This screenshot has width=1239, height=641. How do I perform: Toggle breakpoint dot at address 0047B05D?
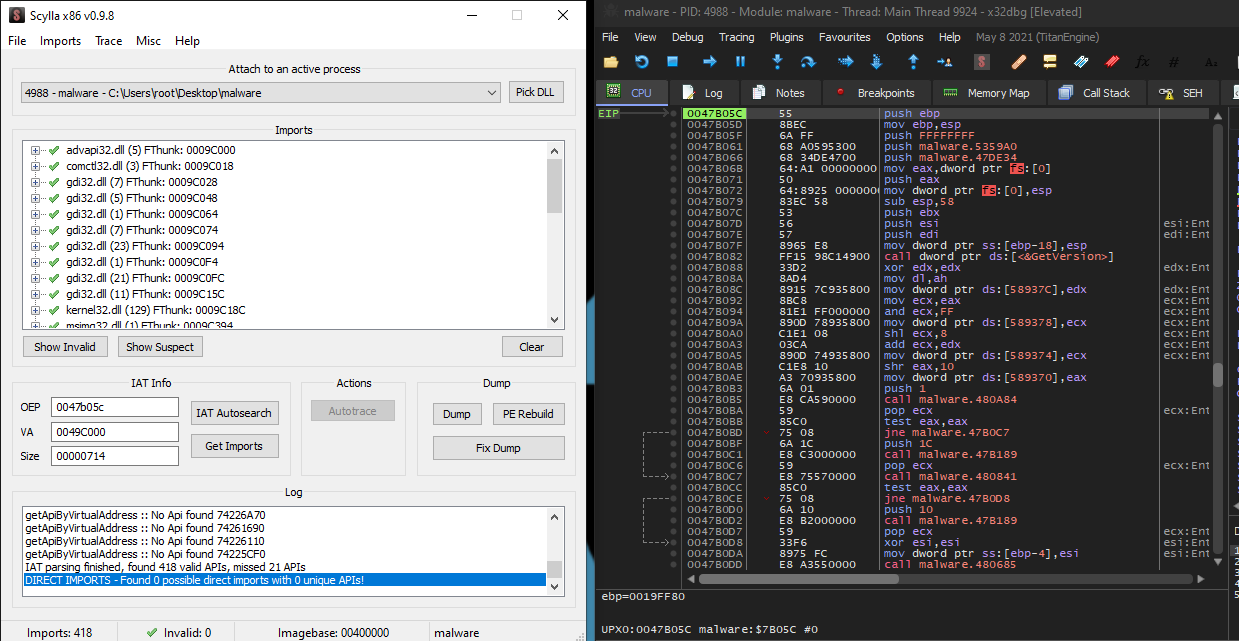tap(675, 125)
